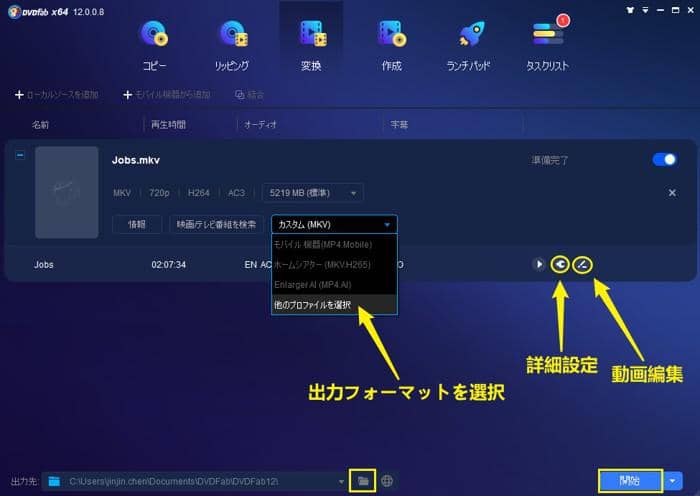This screenshot has height=496, width=700.
Task: Click the Jobs title row name
Action: [44, 265]
